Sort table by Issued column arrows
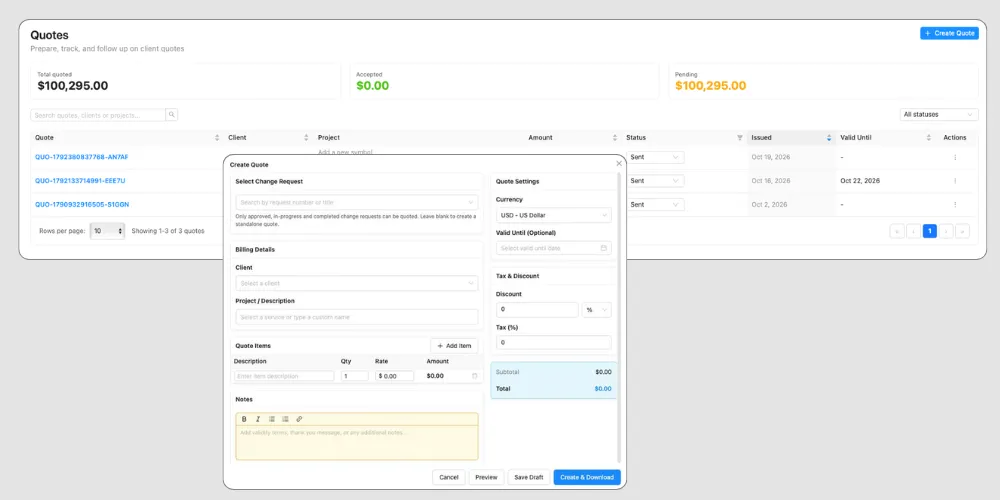The height and width of the screenshot is (500, 1000). pyautogui.click(x=829, y=138)
